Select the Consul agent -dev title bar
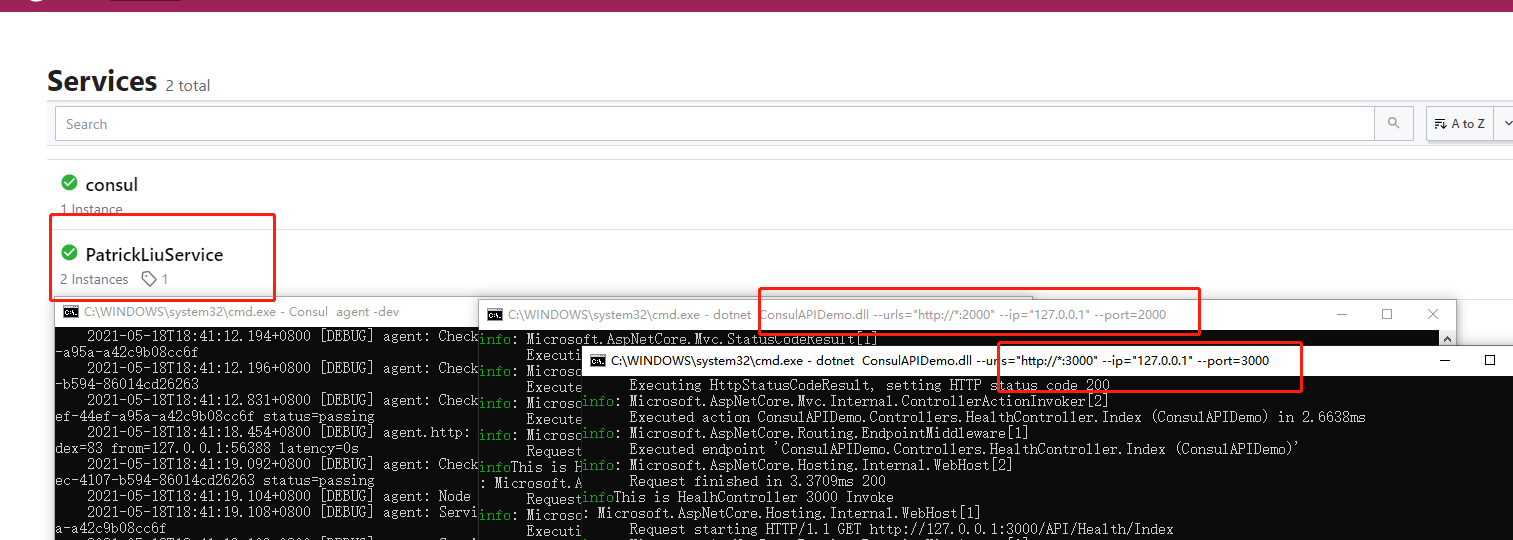1513x540 pixels. pos(267,312)
